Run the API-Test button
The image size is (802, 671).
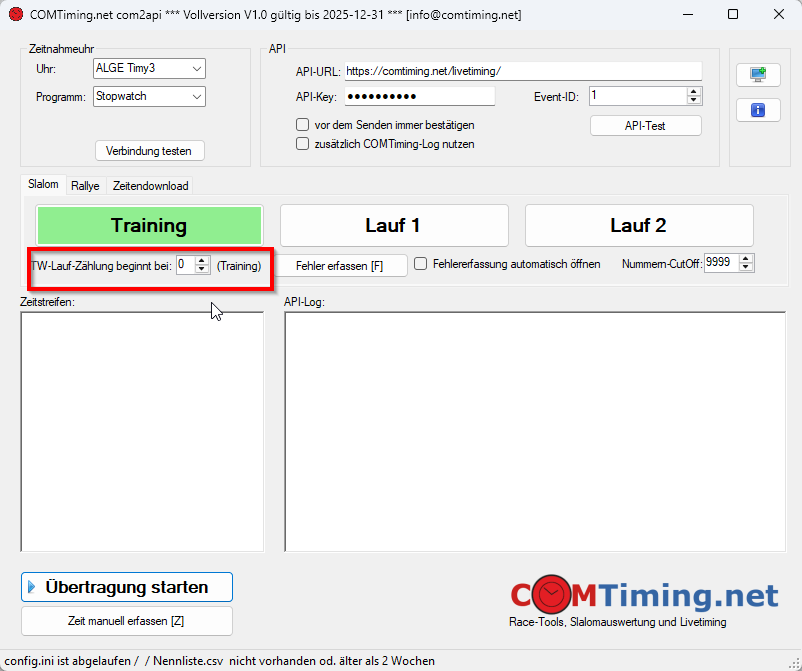pyautogui.click(x=645, y=126)
